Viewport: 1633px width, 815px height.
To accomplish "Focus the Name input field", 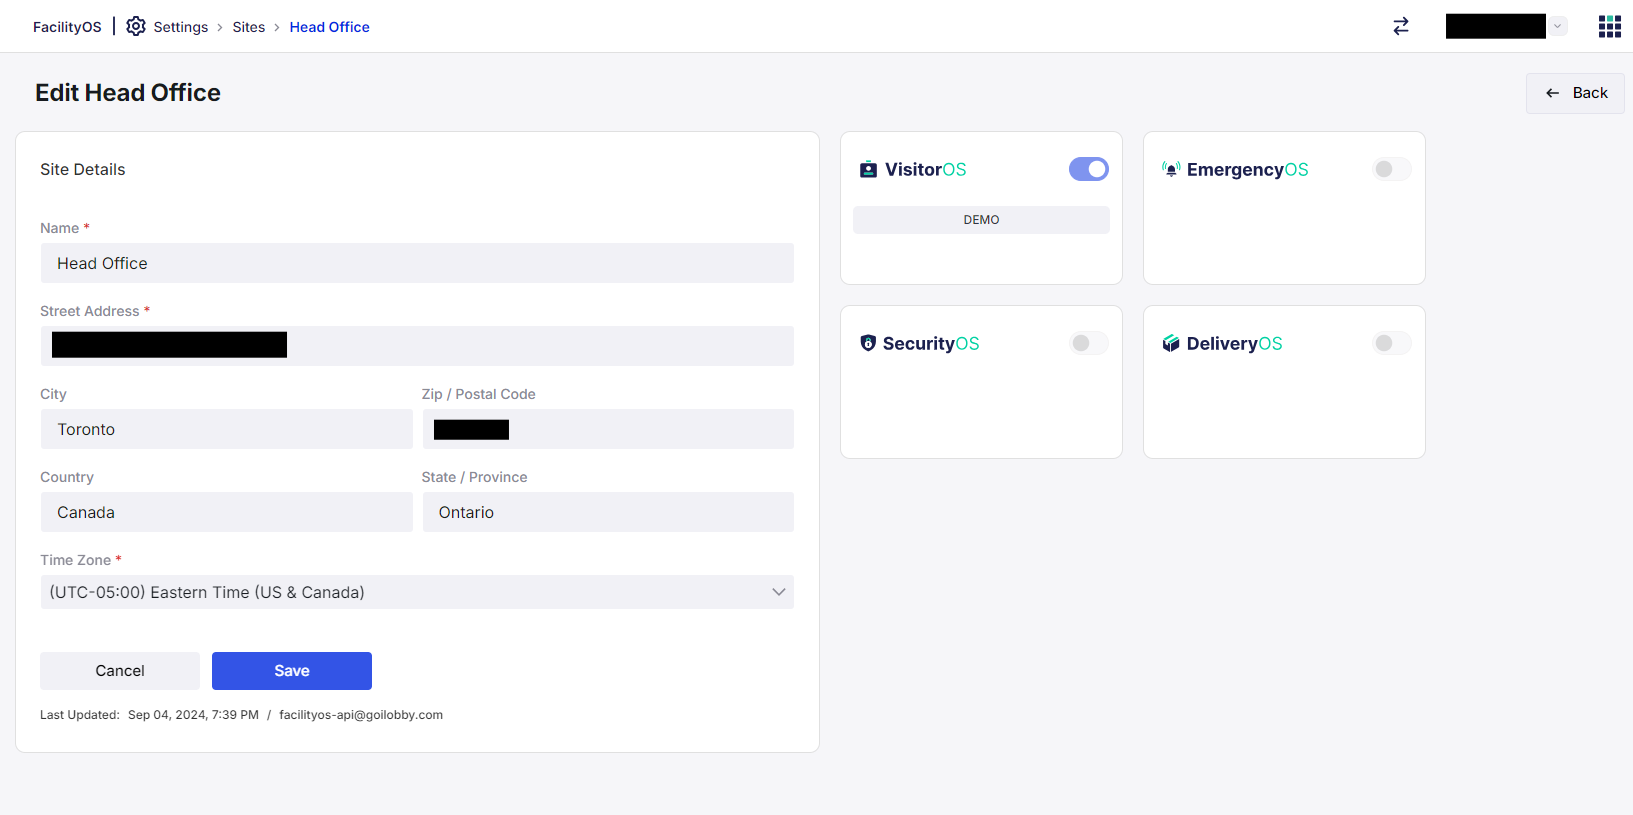I will tap(417, 263).
